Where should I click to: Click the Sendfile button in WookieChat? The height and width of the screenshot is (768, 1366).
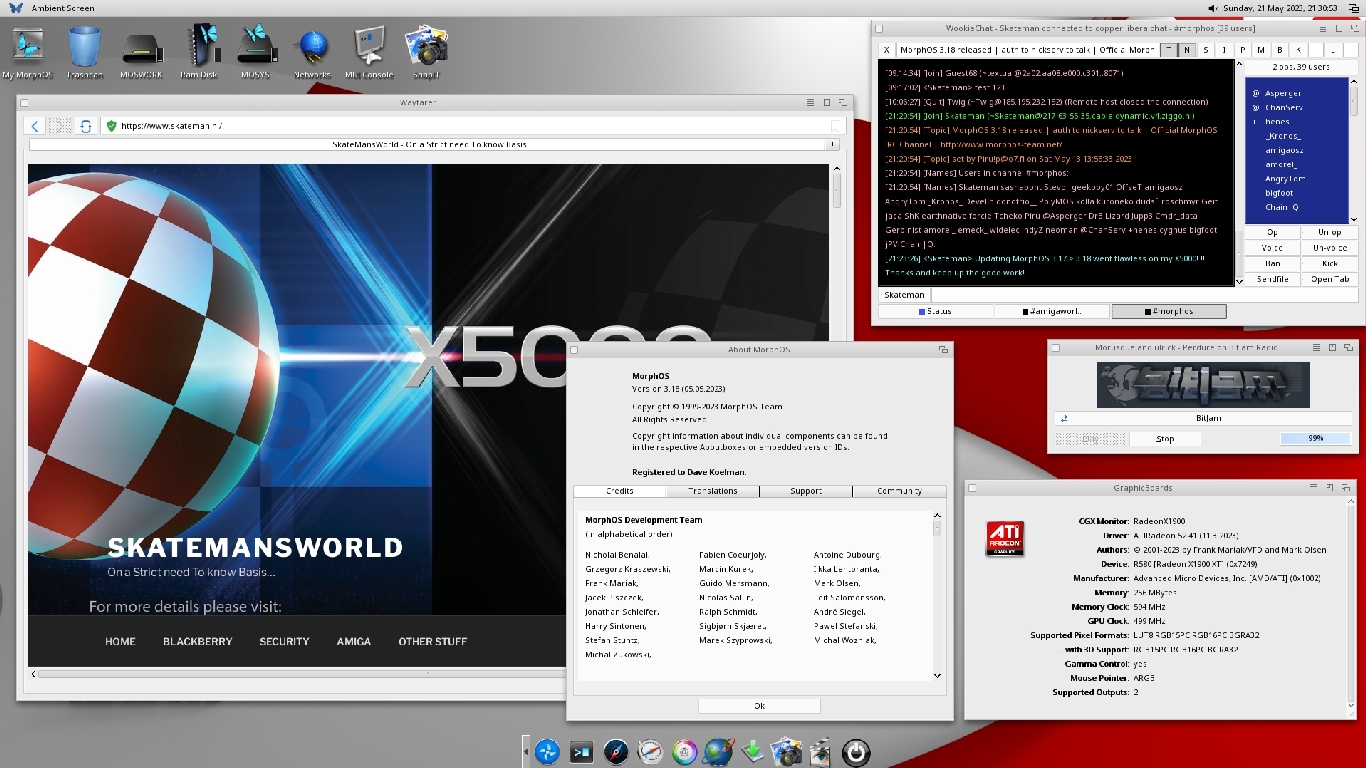pyautogui.click(x=1272, y=279)
